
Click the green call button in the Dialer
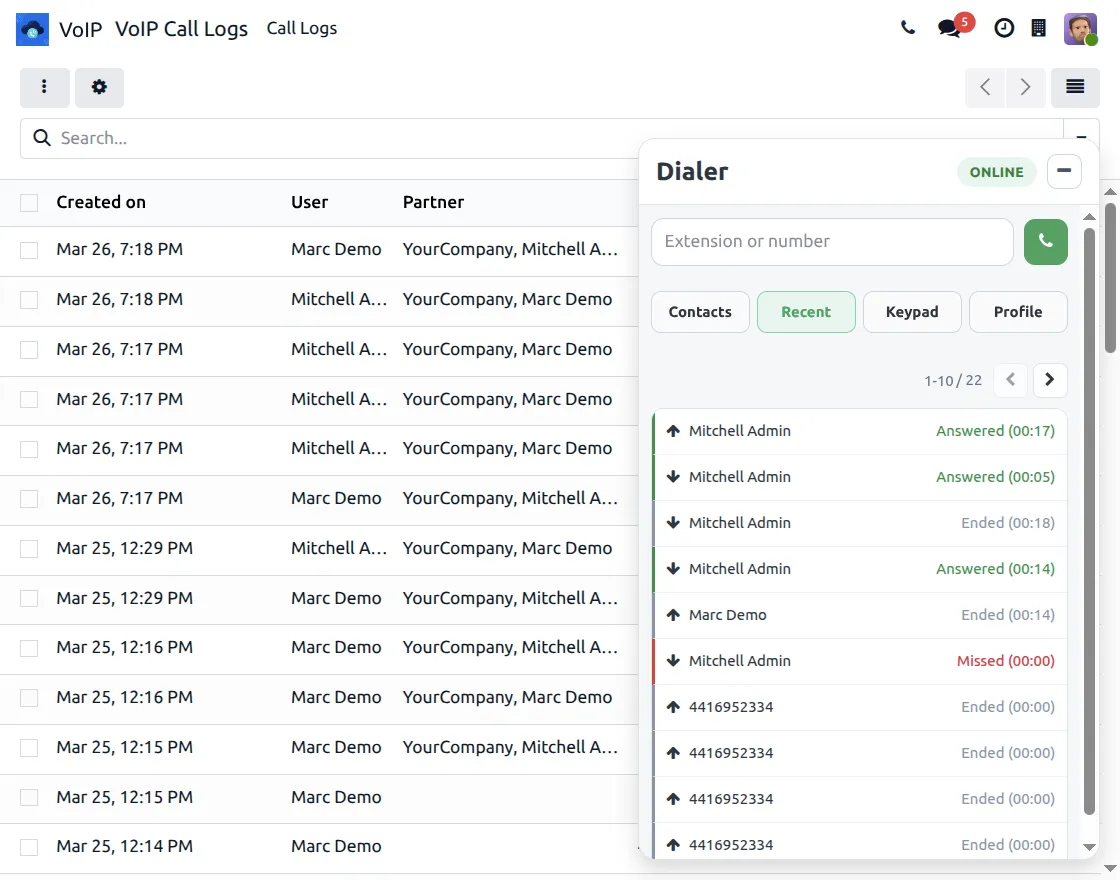point(1045,241)
